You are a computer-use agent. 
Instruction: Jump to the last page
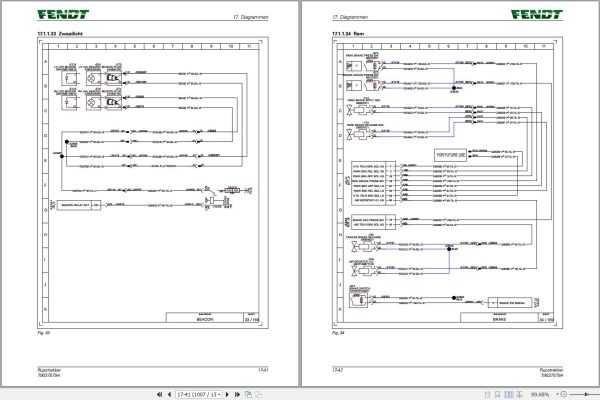(237, 394)
